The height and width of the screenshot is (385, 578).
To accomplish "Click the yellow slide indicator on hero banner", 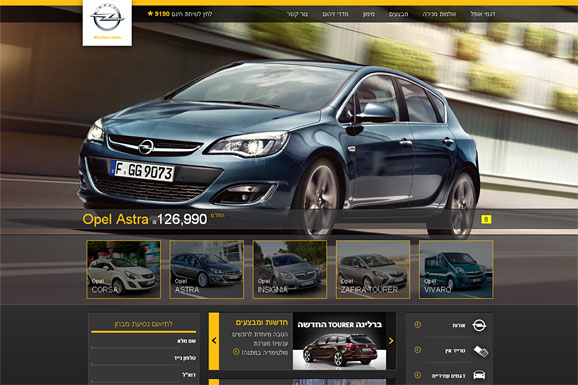I will (x=486, y=220).
